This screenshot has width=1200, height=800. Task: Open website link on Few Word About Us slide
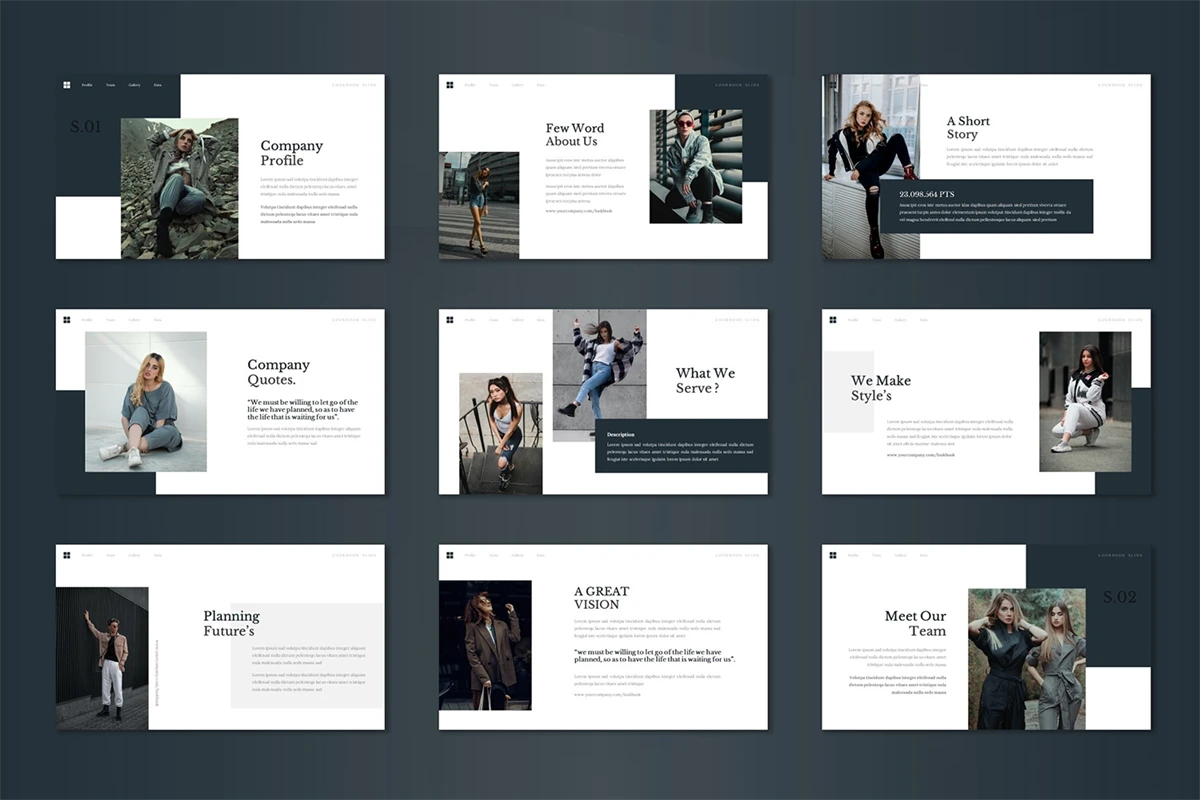(x=578, y=211)
